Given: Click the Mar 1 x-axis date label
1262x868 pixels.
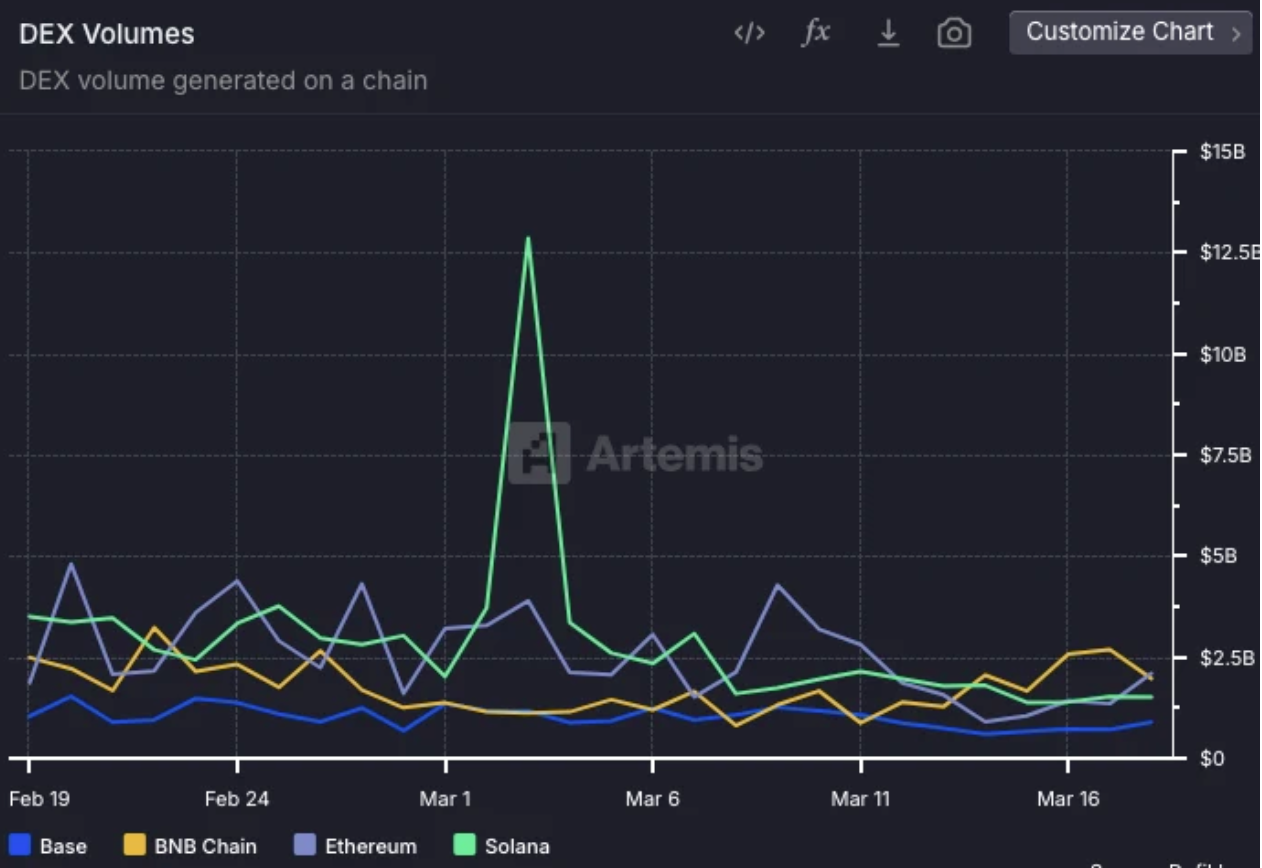Looking at the screenshot, I should click(x=445, y=798).
